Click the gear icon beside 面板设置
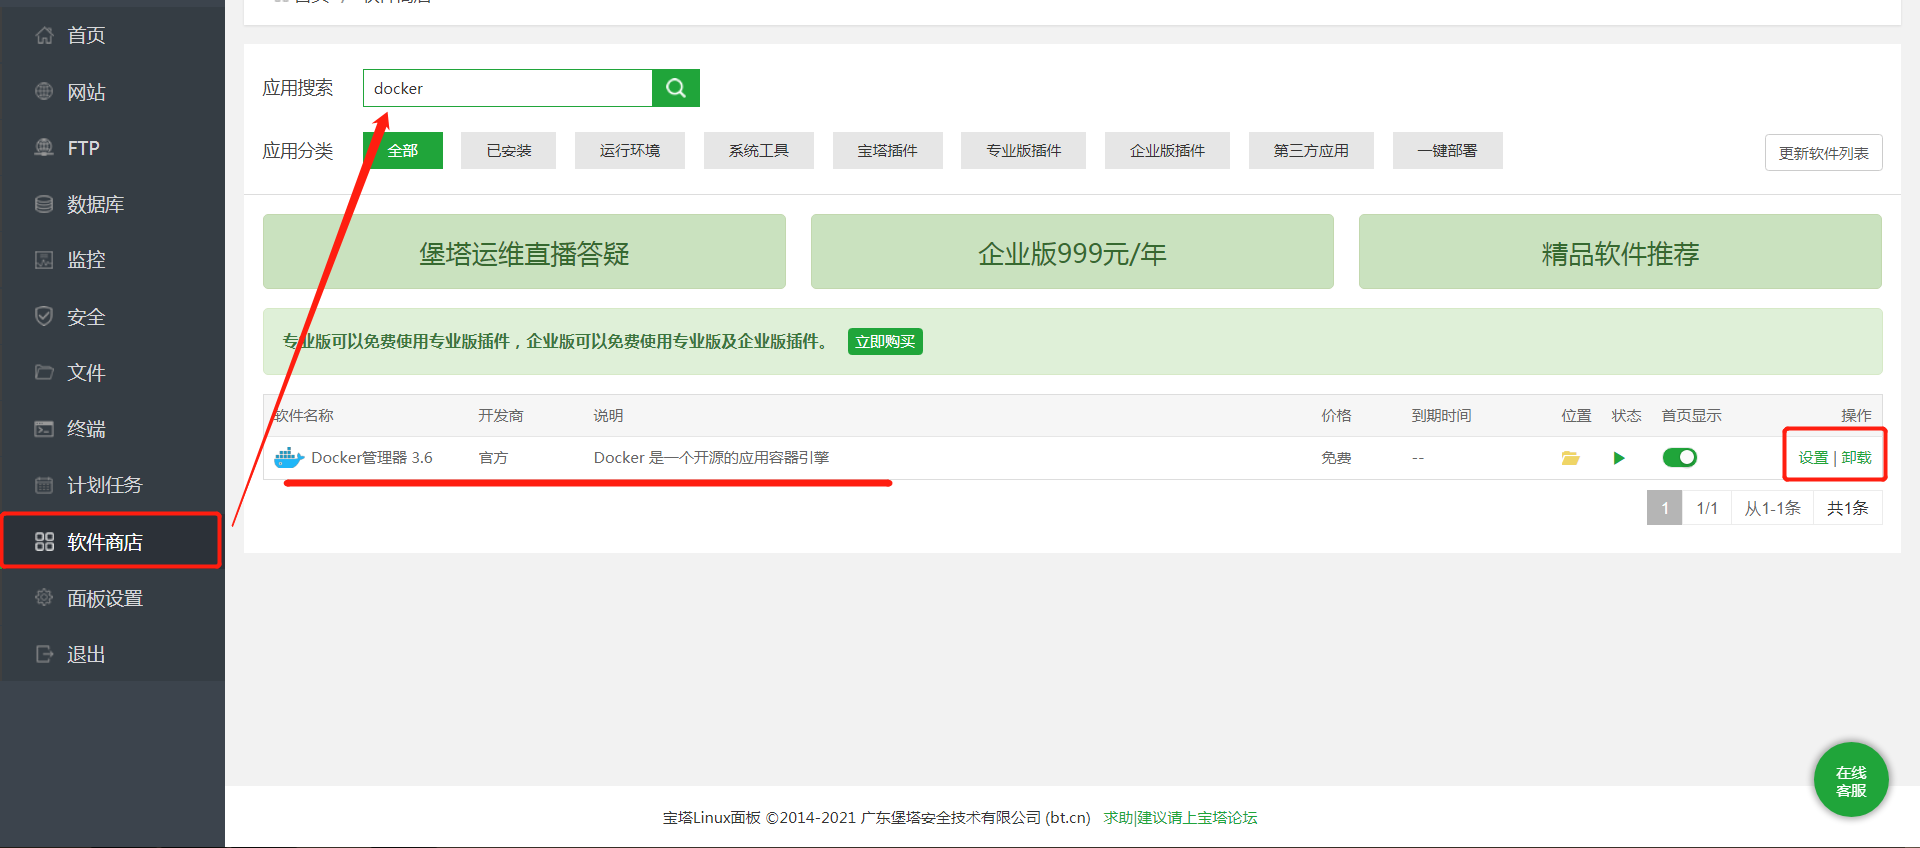 click(x=44, y=598)
